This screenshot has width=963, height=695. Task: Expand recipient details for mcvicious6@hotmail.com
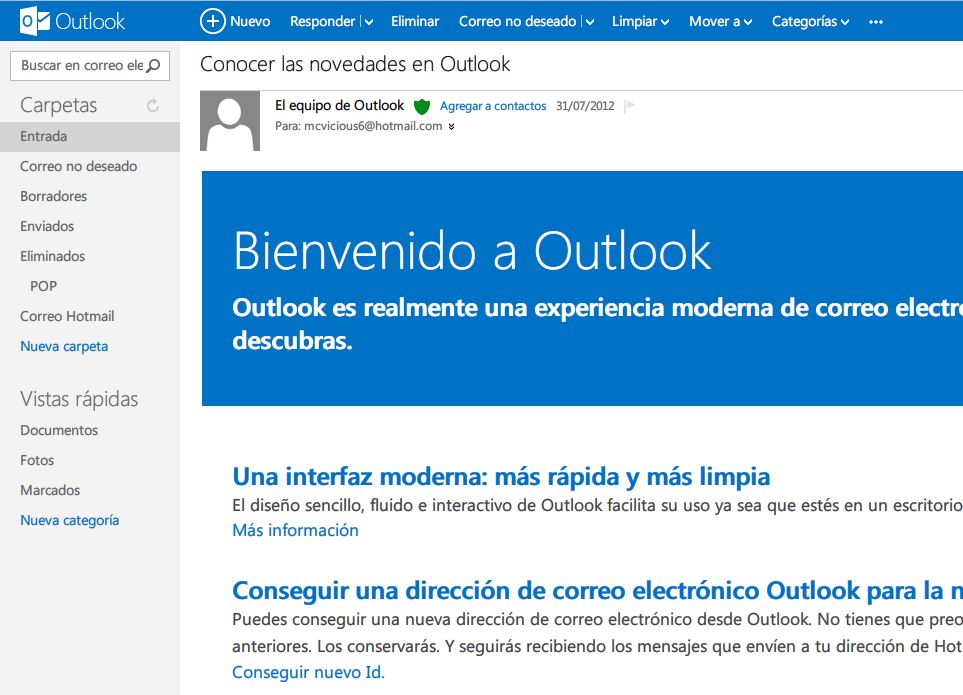coord(451,126)
